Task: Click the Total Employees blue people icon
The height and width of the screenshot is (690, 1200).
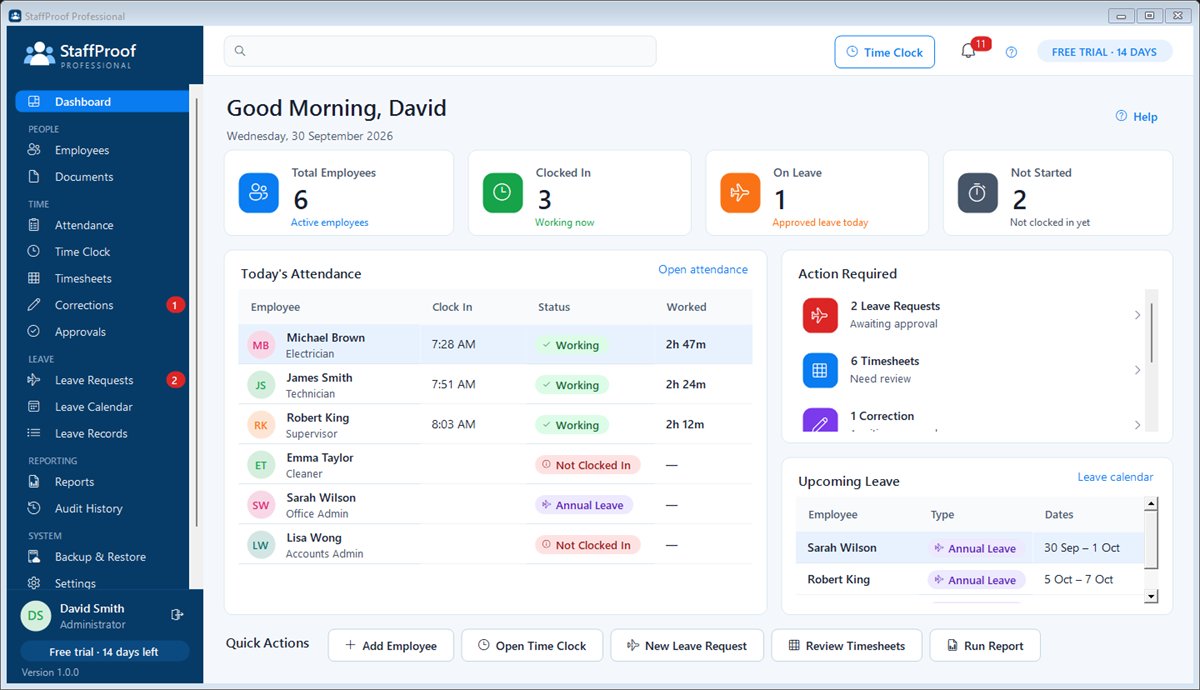Action: tap(258, 192)
